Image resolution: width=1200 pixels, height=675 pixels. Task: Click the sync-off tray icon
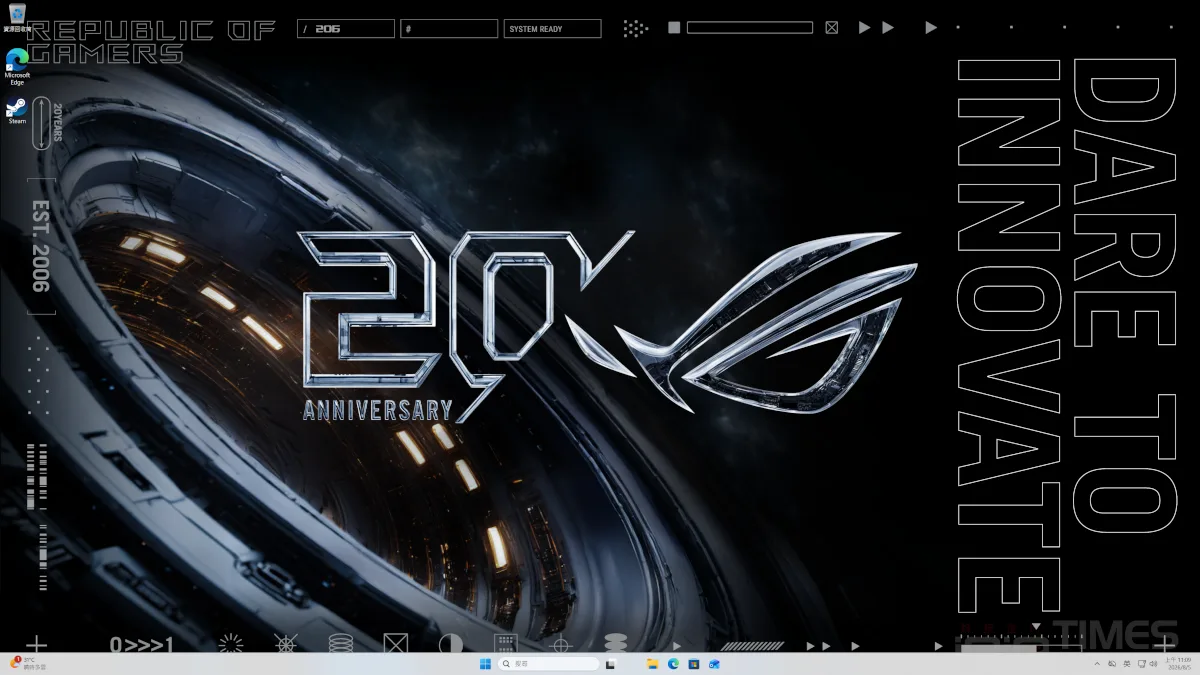(x=1112, y=664)
